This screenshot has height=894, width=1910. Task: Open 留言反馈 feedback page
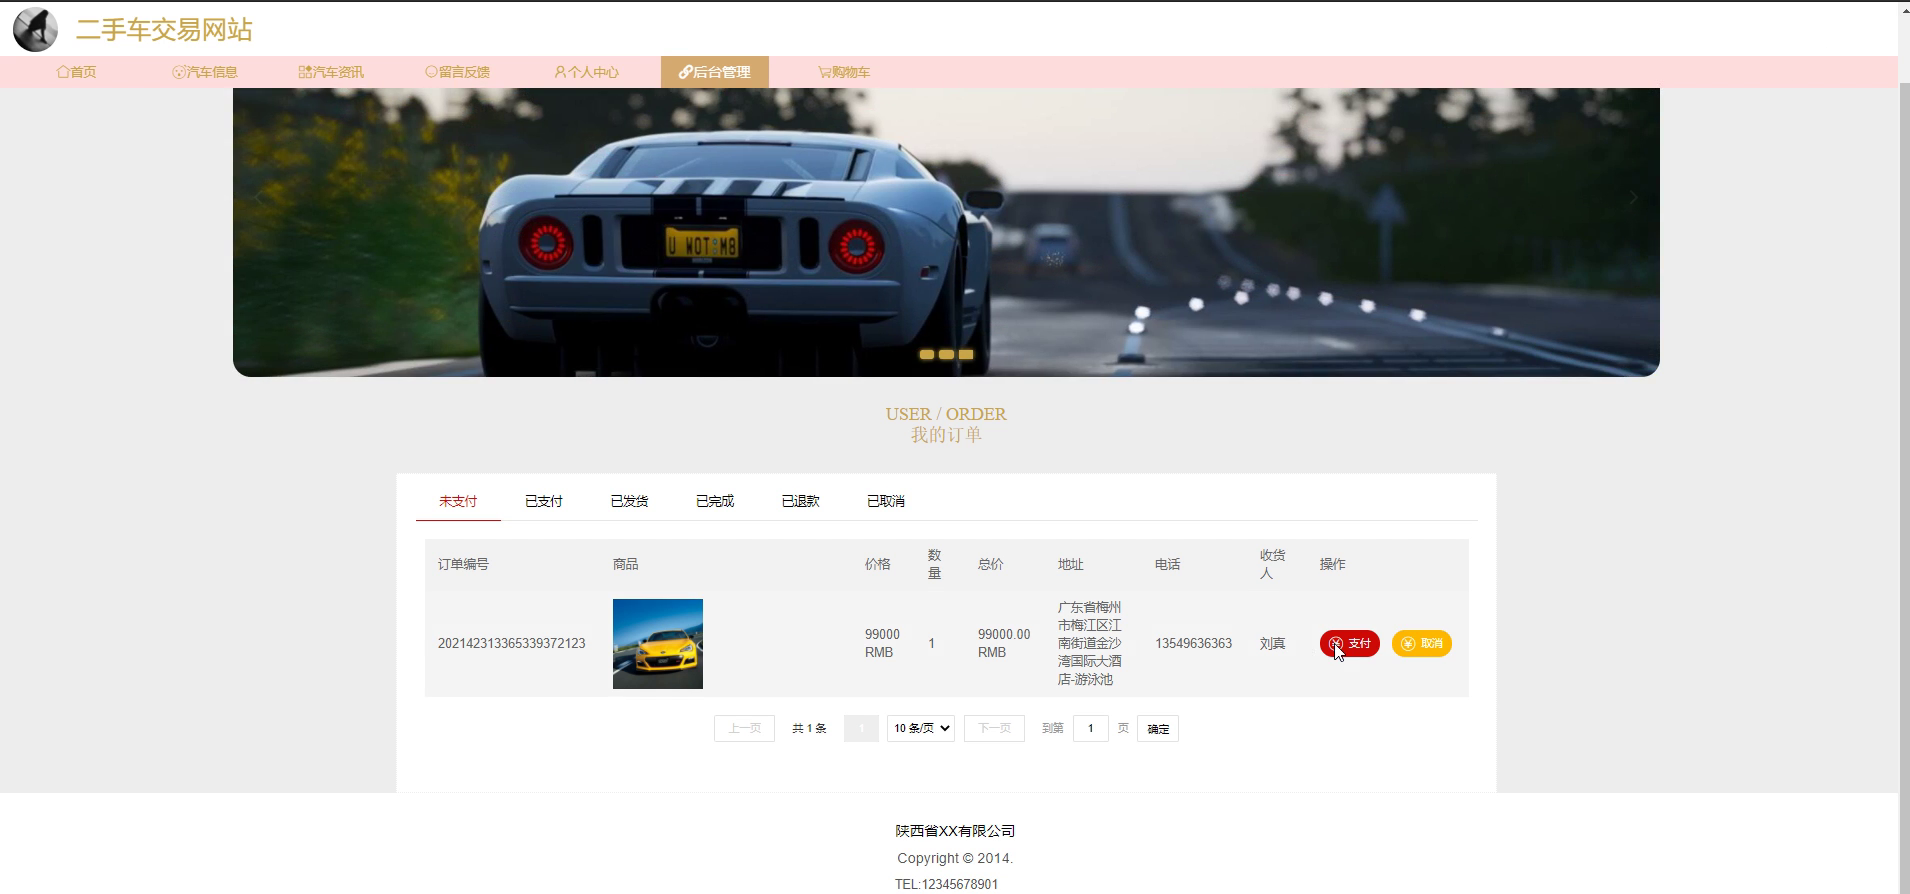tap(458, 72)
